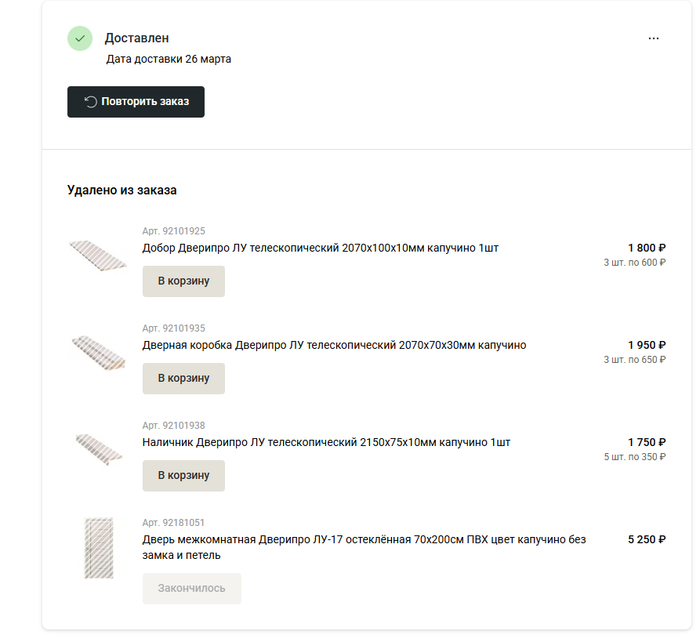
Task: Click the 5 250 ₽ door price
Action: coord(647,539)
